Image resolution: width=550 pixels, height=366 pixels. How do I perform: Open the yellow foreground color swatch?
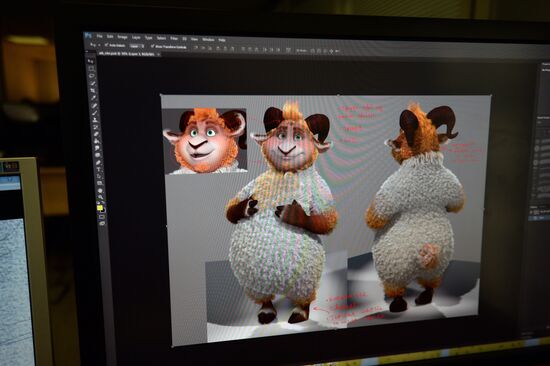coord(100,208)
